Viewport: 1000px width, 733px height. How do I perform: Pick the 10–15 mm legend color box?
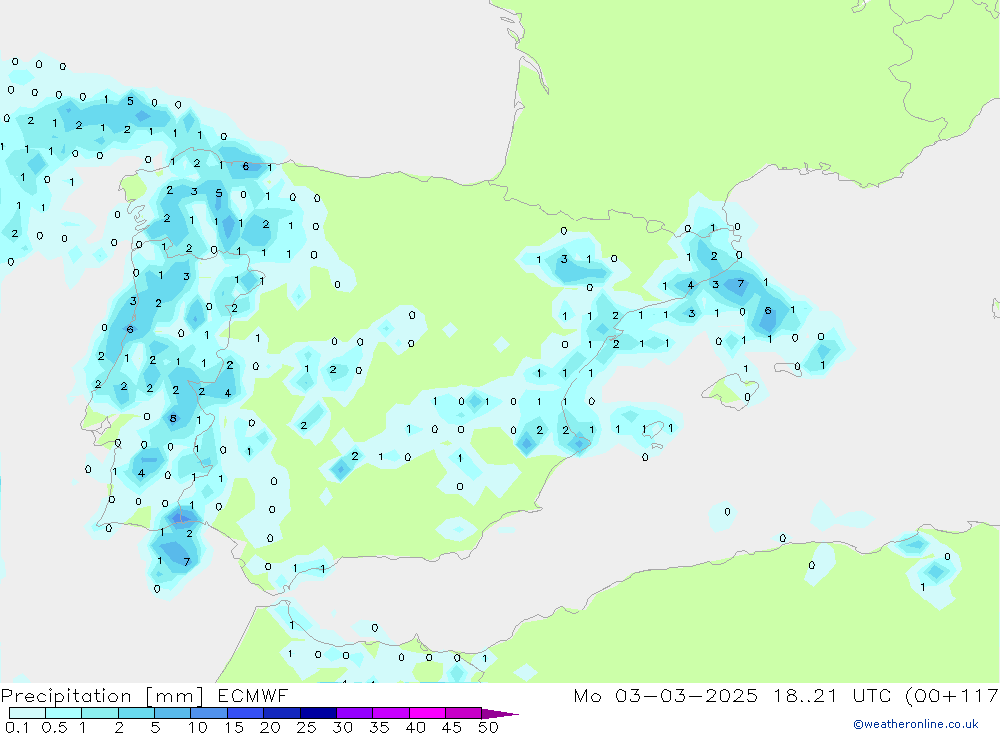tap(209, 713)
